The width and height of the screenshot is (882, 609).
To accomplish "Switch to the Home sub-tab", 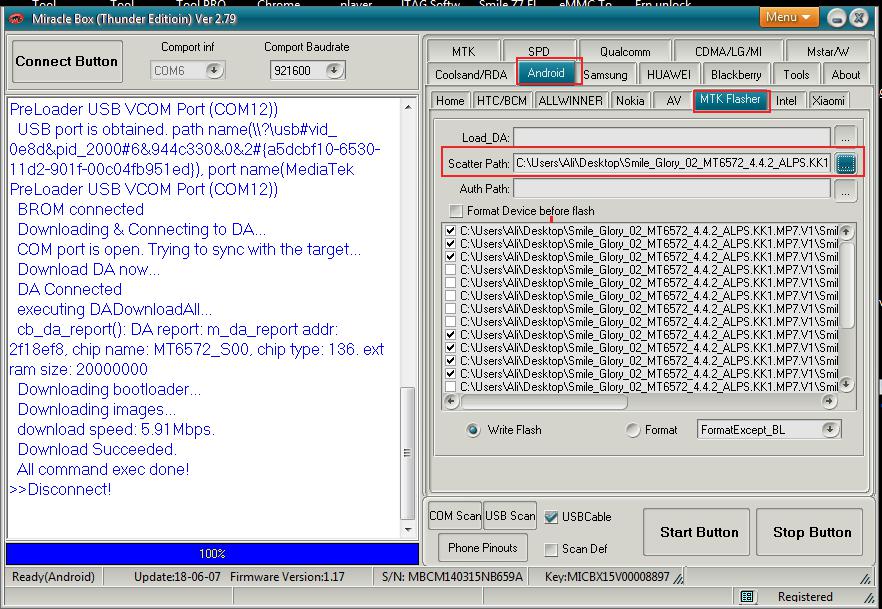I will [450, 101].
